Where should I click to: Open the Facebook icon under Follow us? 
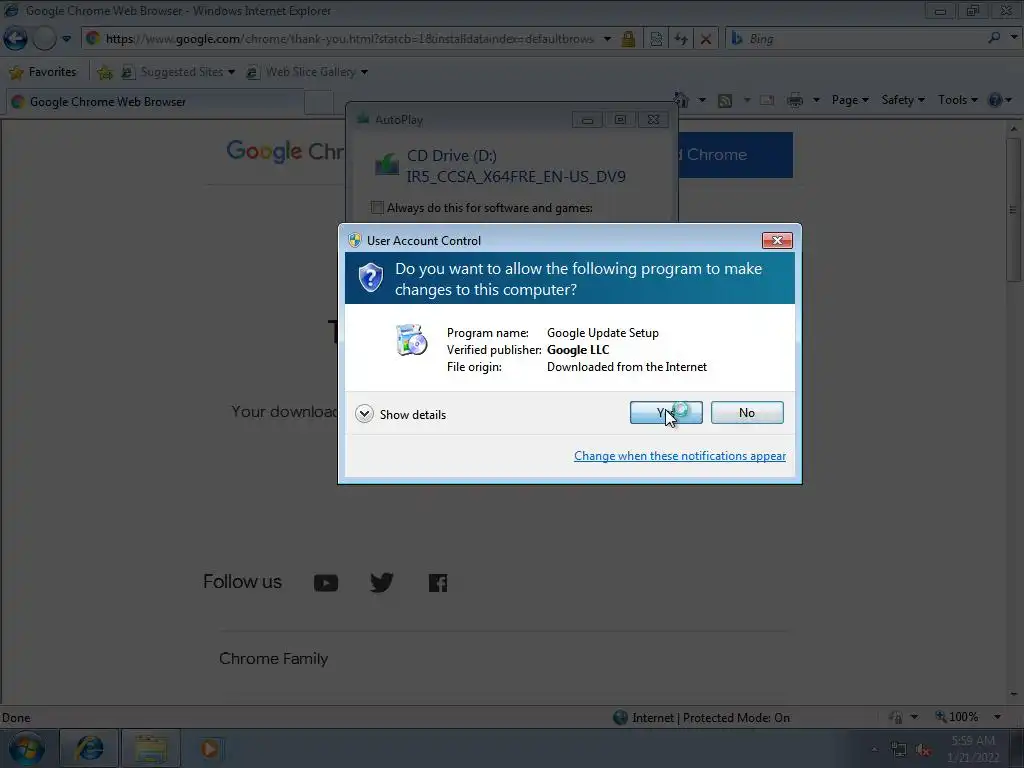[438, 583]
